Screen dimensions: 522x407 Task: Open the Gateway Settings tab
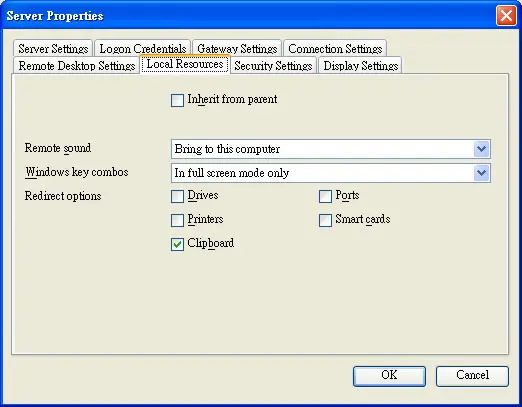(x=237, y=49)
